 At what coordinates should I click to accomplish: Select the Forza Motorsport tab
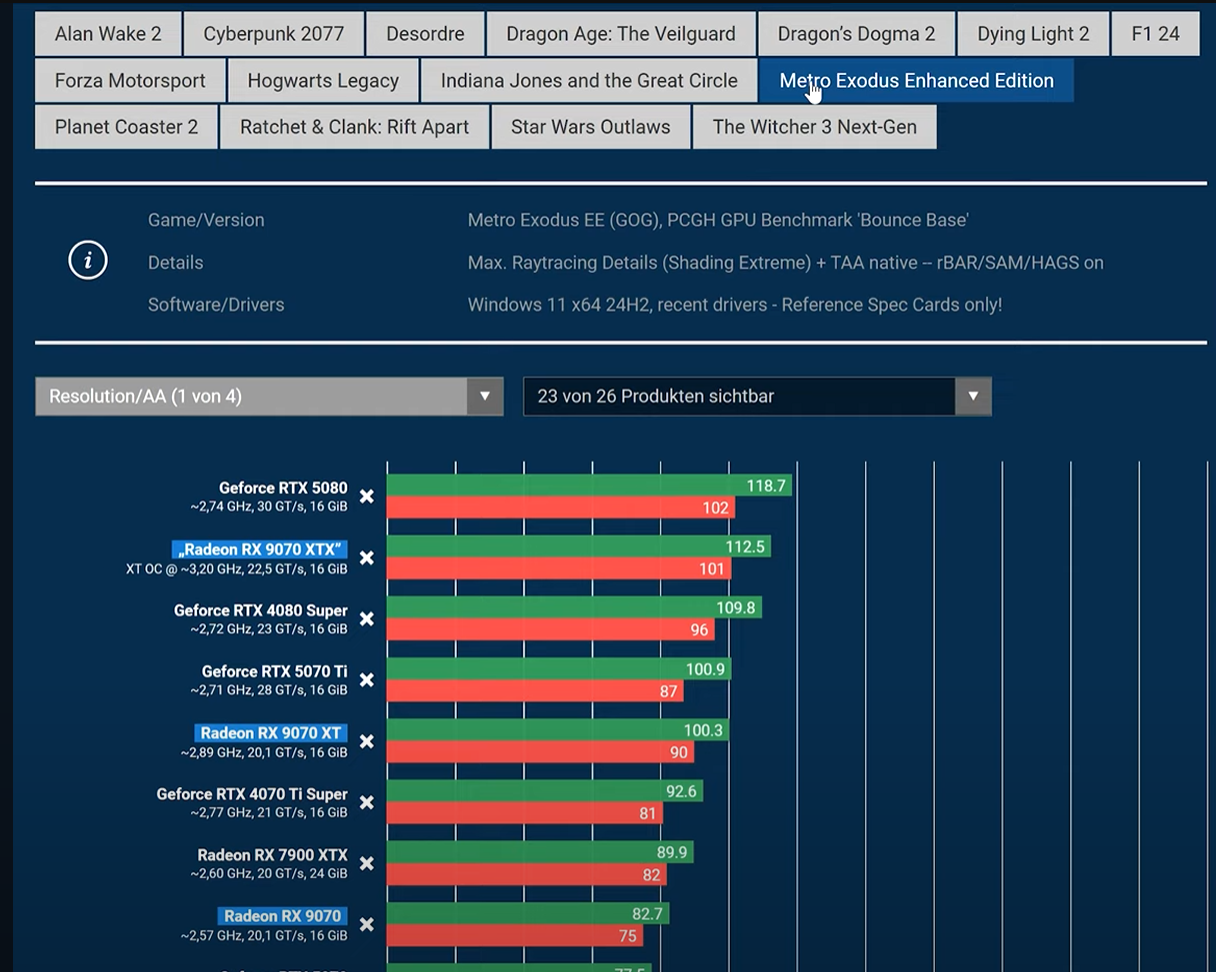pos(130,80)
